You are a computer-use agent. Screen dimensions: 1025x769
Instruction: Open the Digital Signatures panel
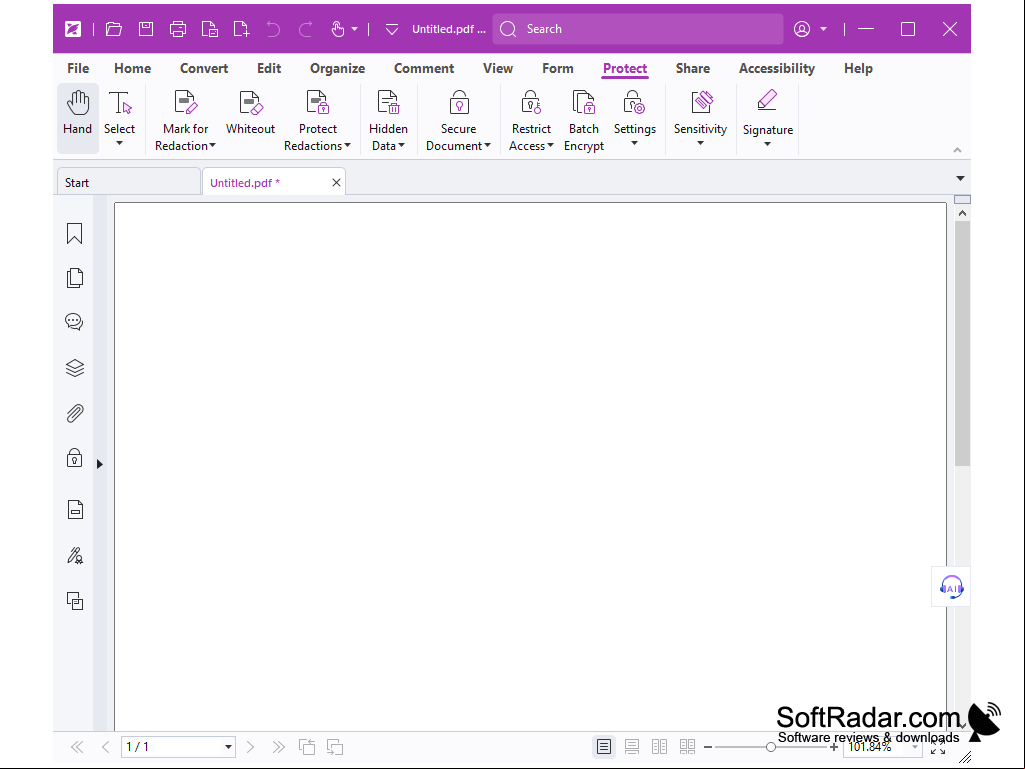(x=75, y=556)
